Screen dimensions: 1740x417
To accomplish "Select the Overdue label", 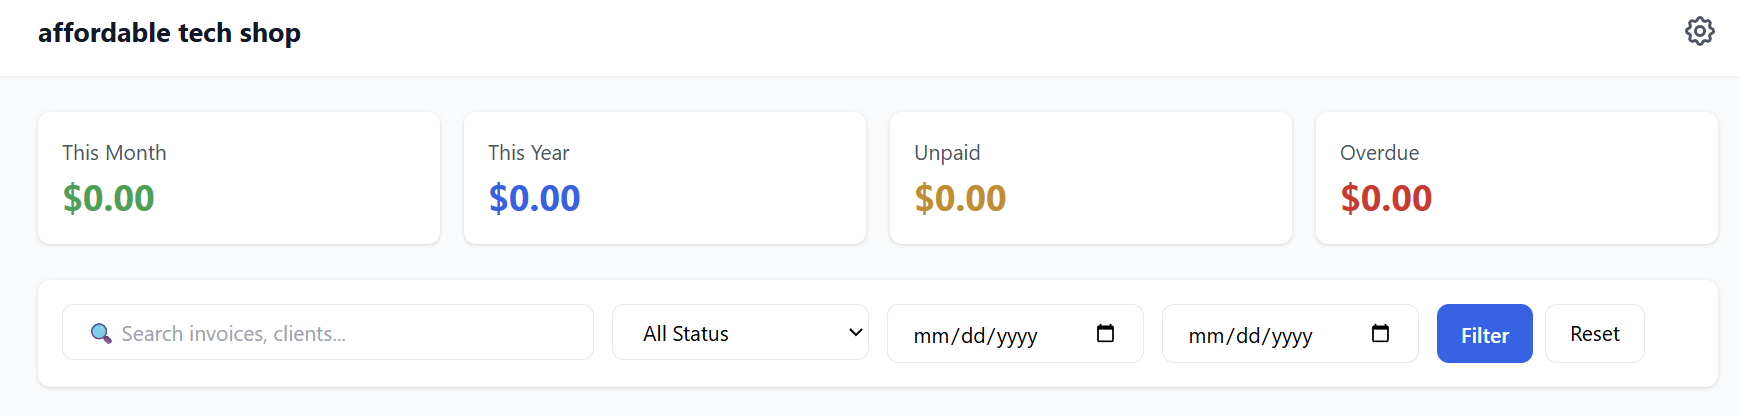I will click(x=1379, y=153).
